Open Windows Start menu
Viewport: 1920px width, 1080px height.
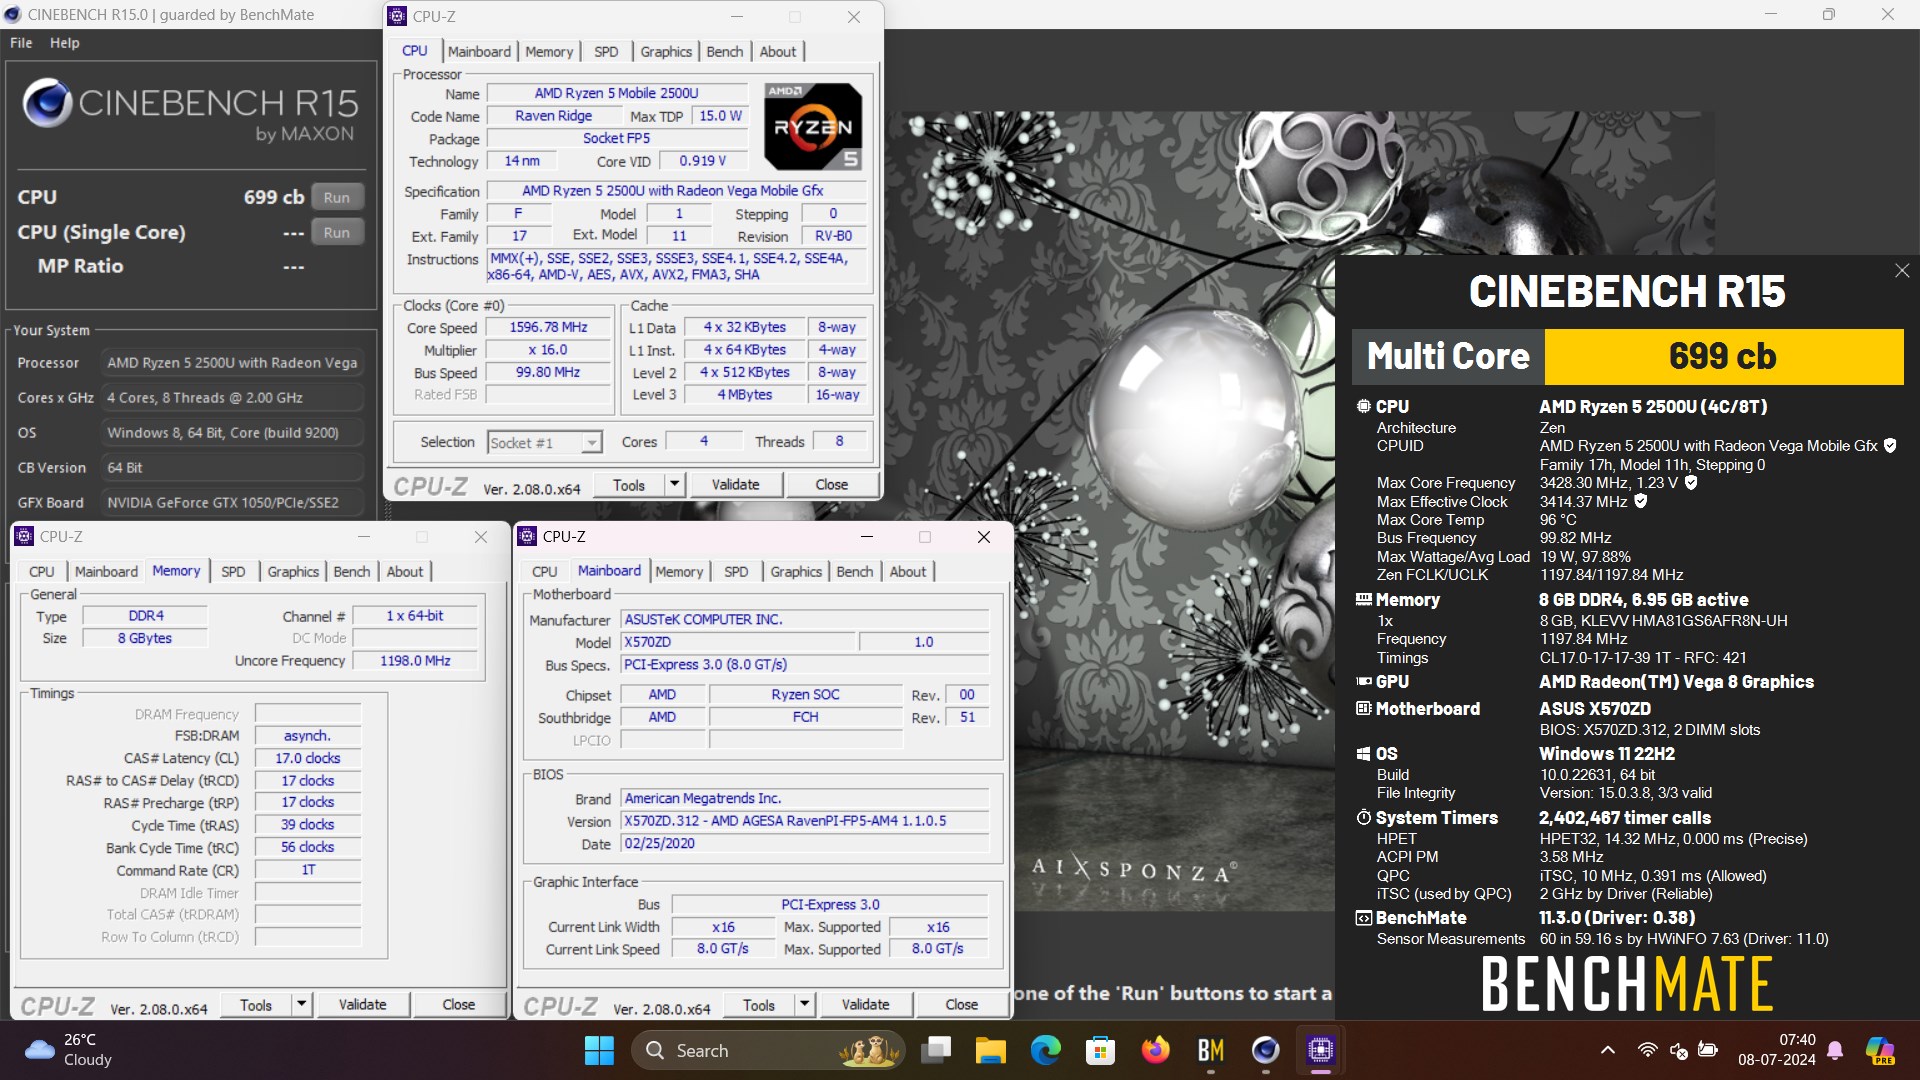point(599,1050)
